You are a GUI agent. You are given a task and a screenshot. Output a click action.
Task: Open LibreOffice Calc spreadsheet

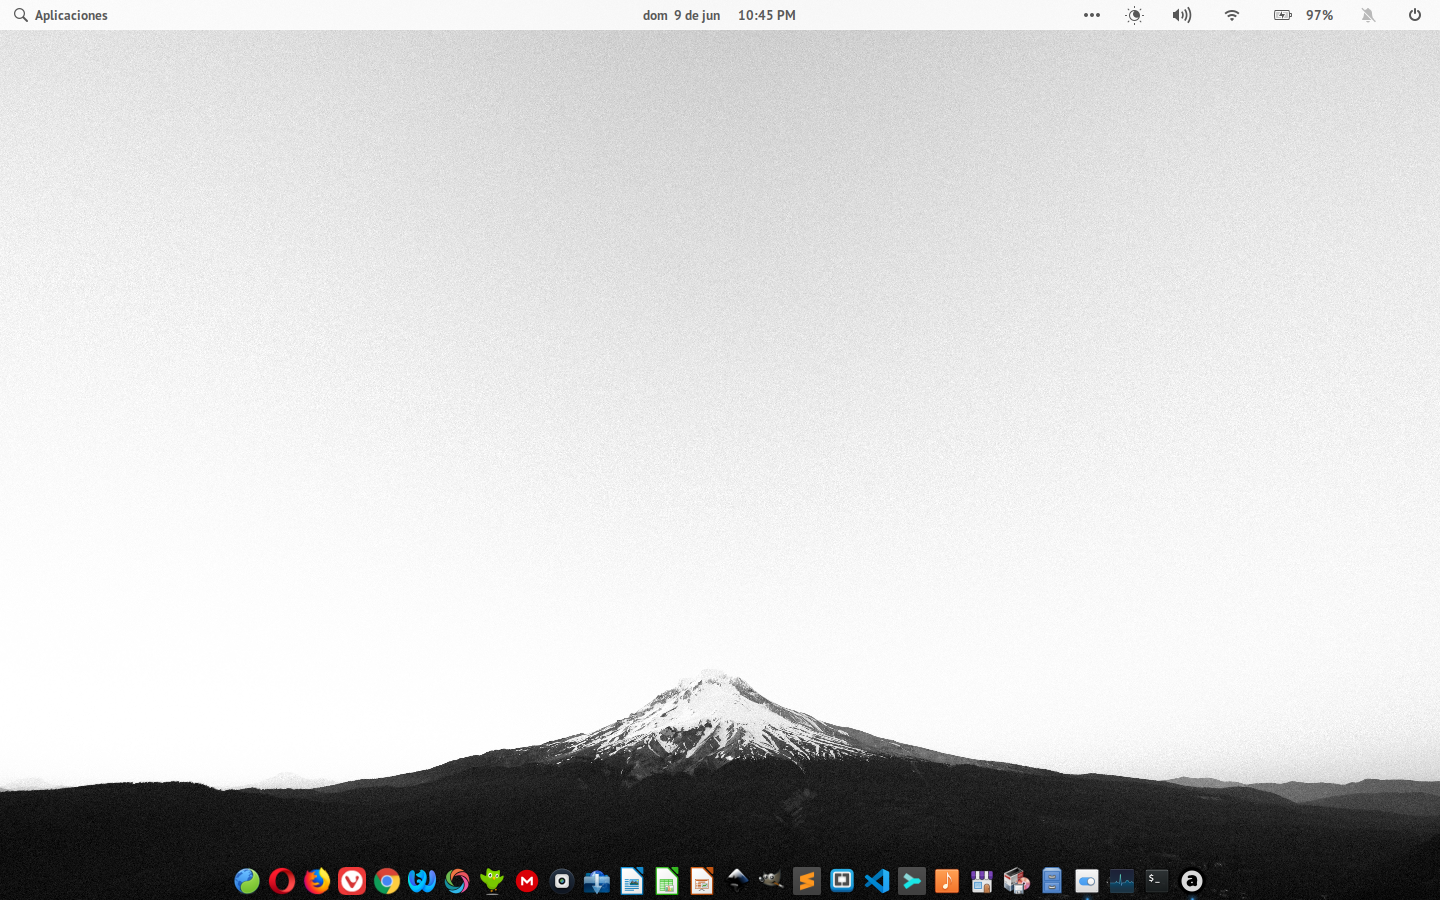pyautogui.click(x=666, y=881)
